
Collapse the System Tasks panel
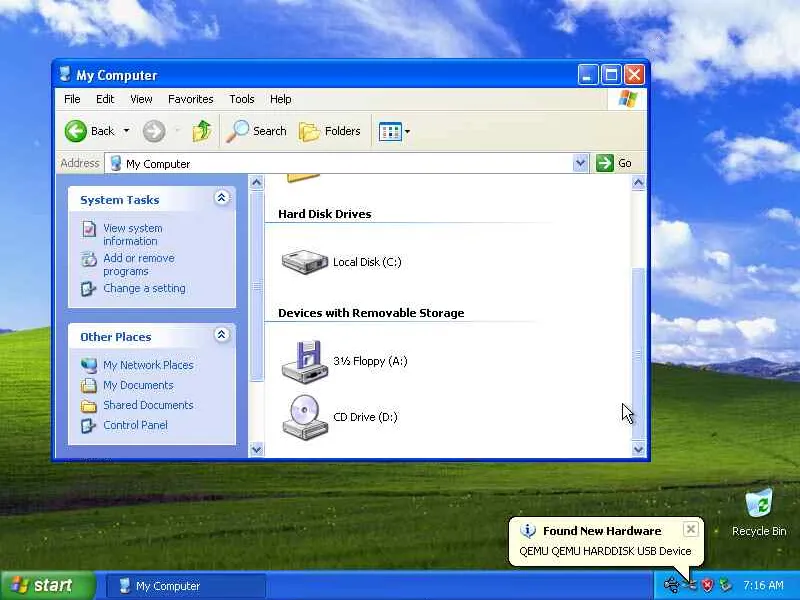pos(221,198)
